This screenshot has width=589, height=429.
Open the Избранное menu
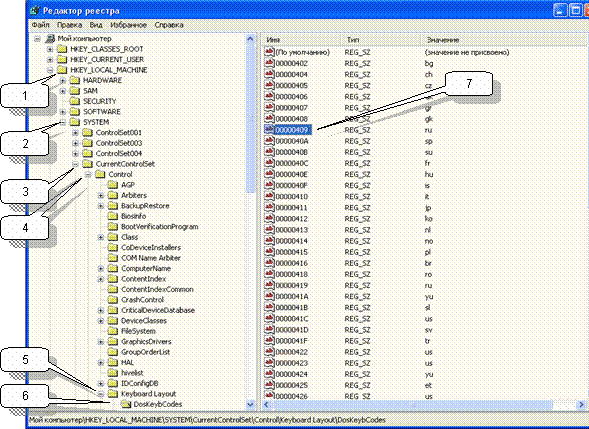pyautogui.click(x=128, y=25)
